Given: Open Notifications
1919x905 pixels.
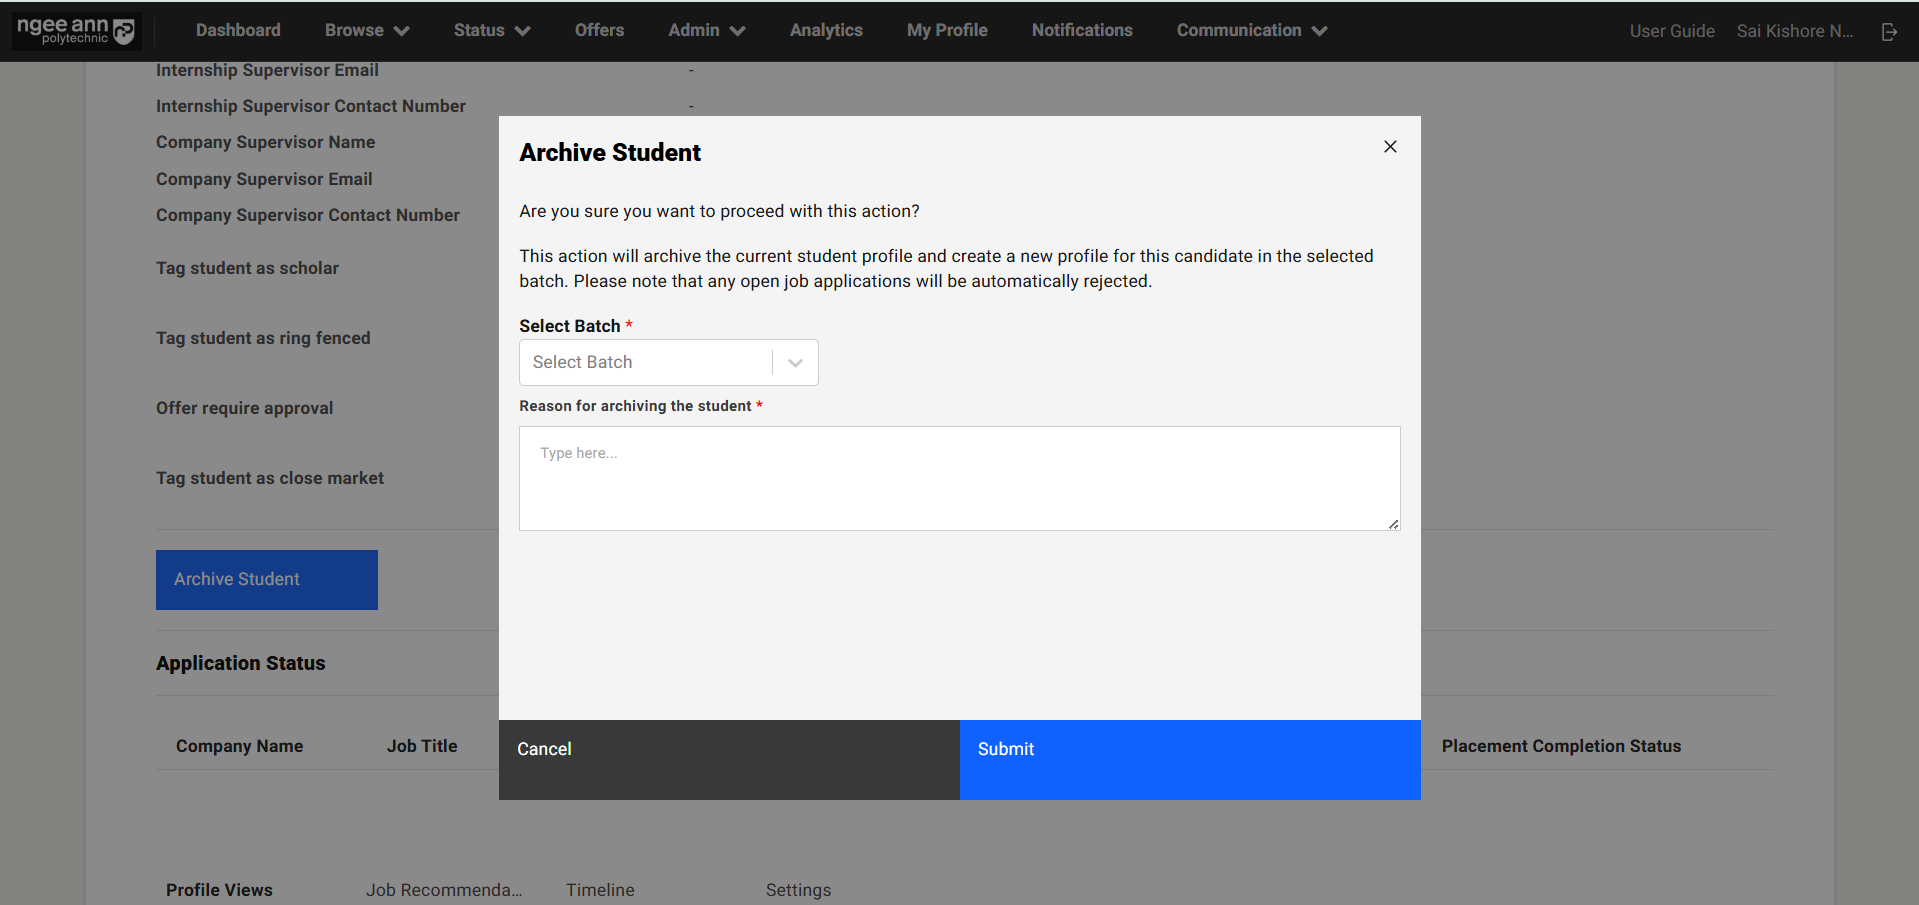Looking at the screenshot, I should [1081, 30].
